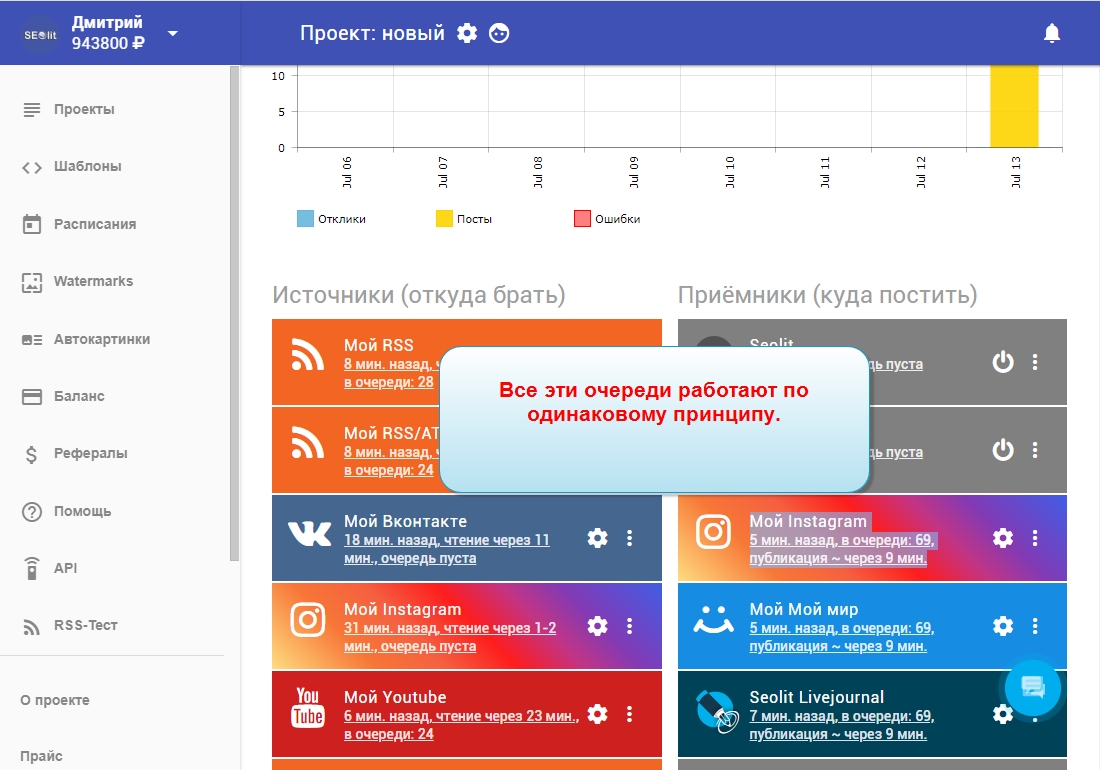Open the live chat bubble
The width and height of the screenshot is (1100, 770).
tap(1032, 688)
